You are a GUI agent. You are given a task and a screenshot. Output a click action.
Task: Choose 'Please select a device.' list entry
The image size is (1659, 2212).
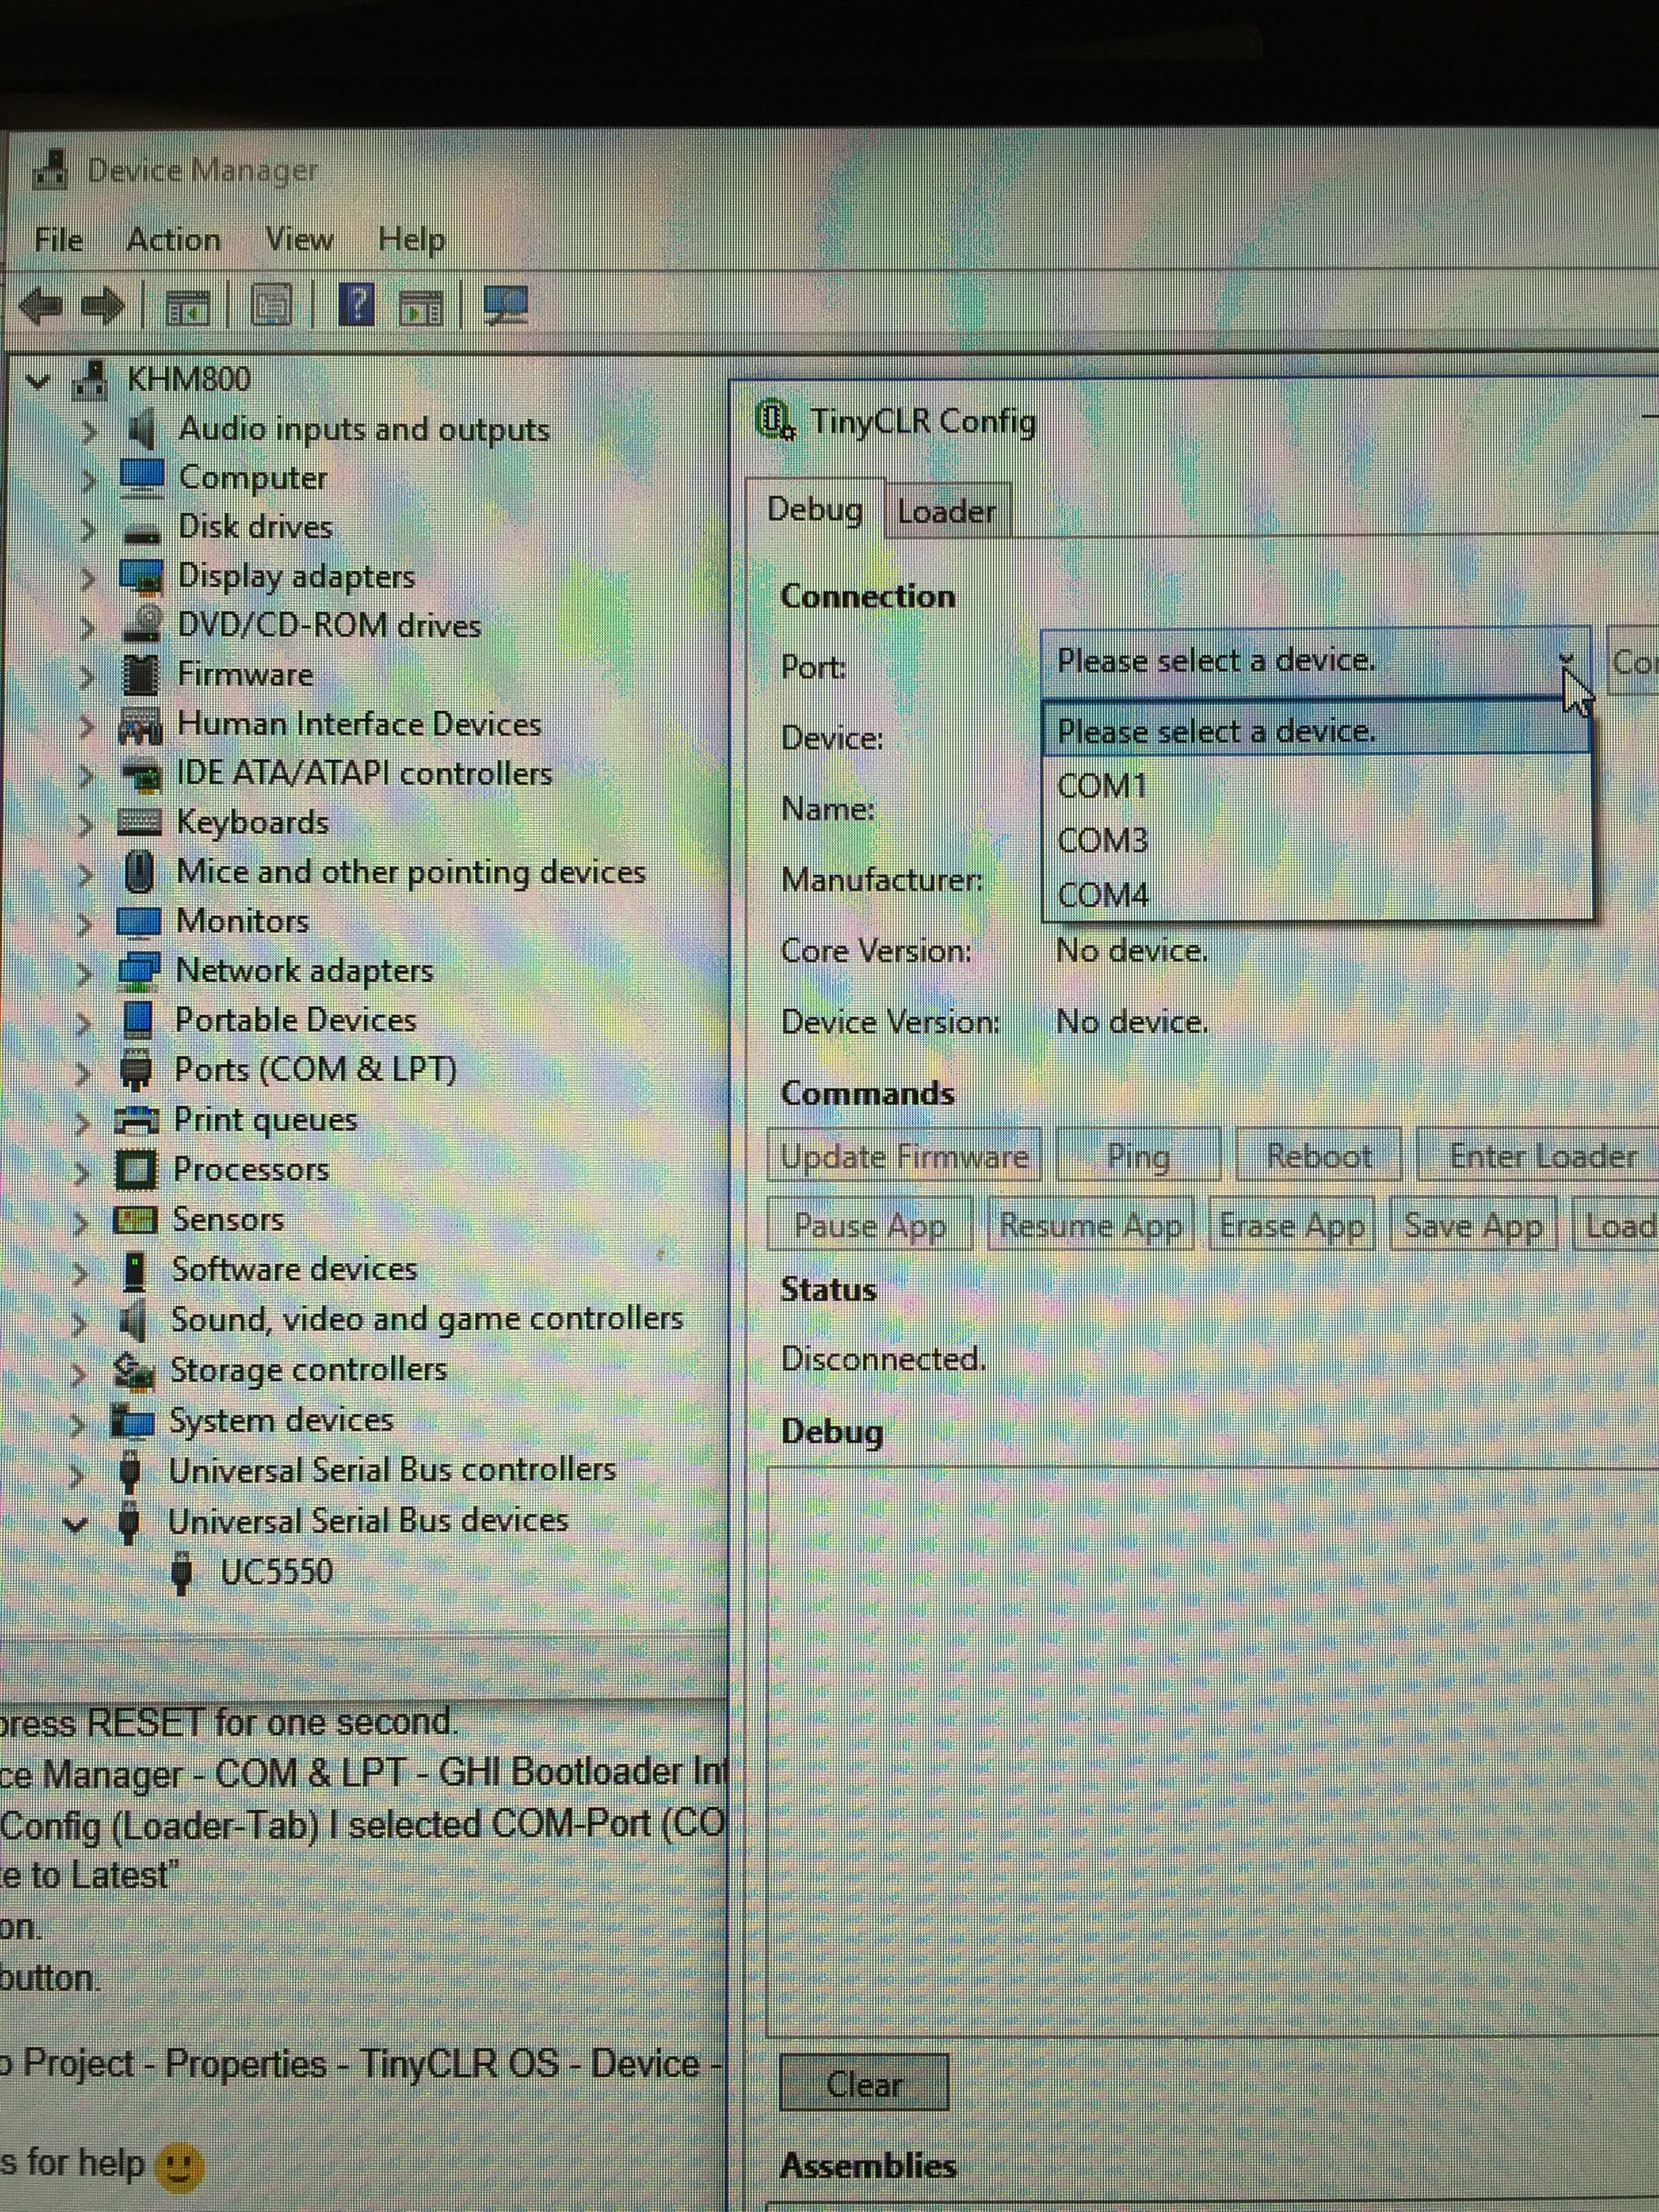1316,731
